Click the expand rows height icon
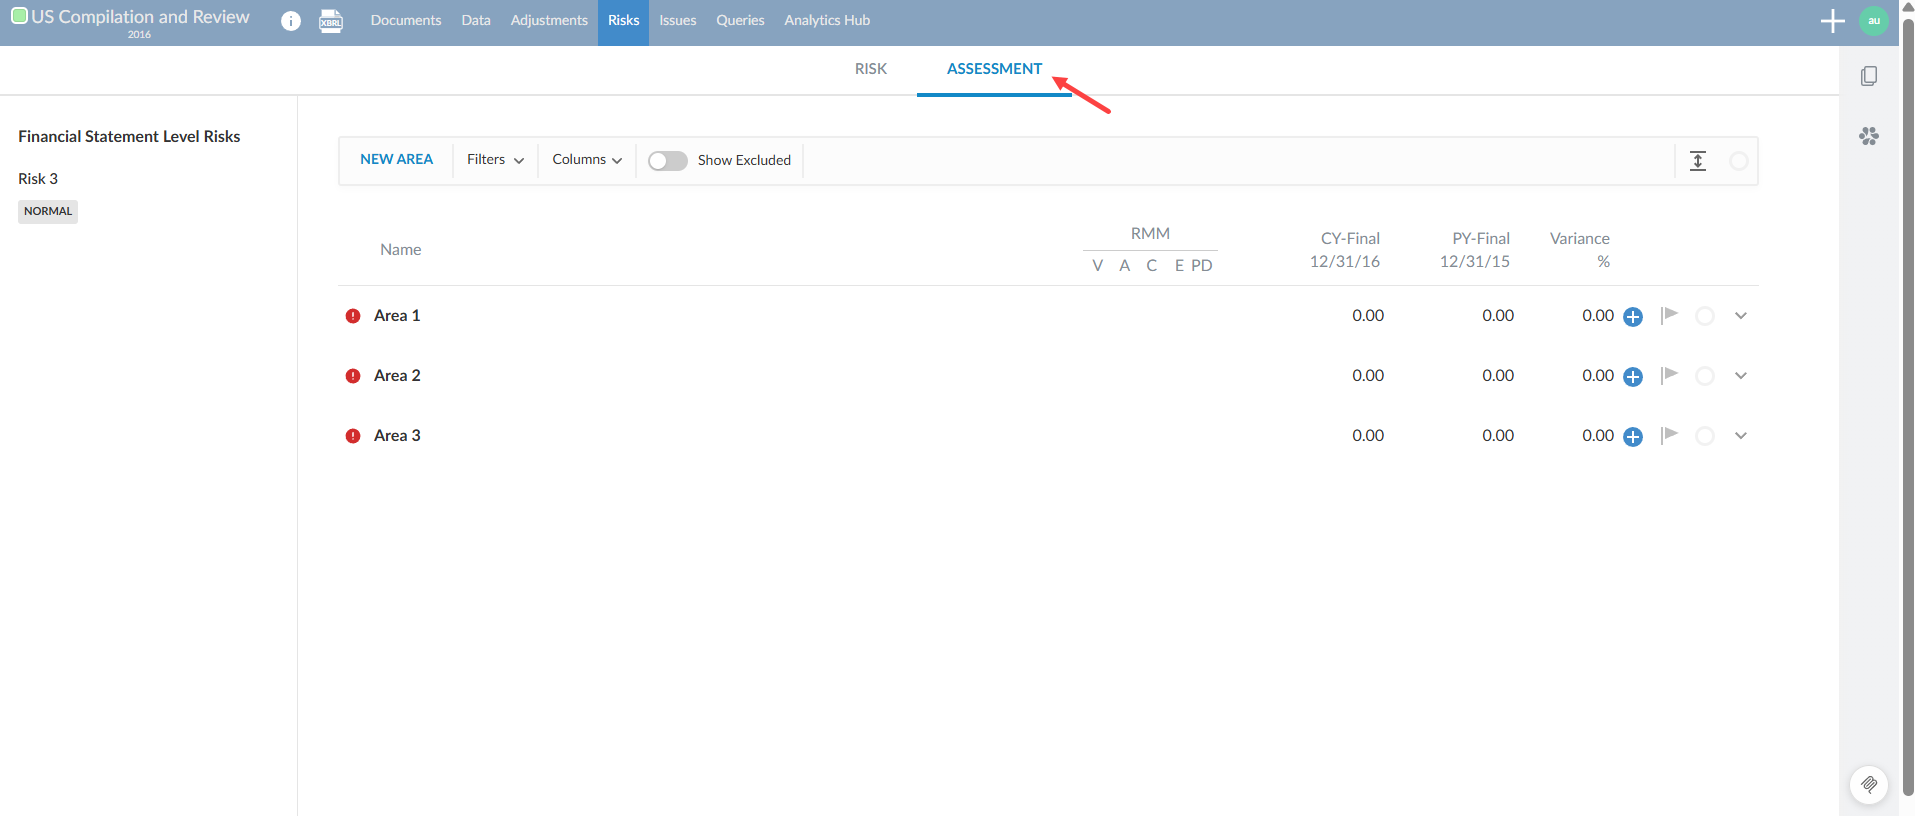 pyautogui.click(x=1698, y=161)
